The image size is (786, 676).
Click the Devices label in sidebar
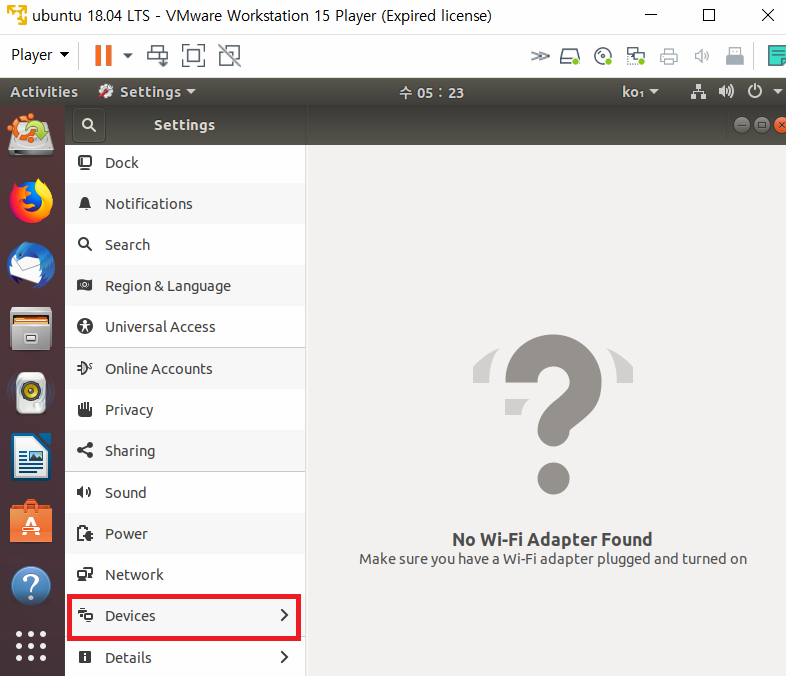tap(130, 616)
